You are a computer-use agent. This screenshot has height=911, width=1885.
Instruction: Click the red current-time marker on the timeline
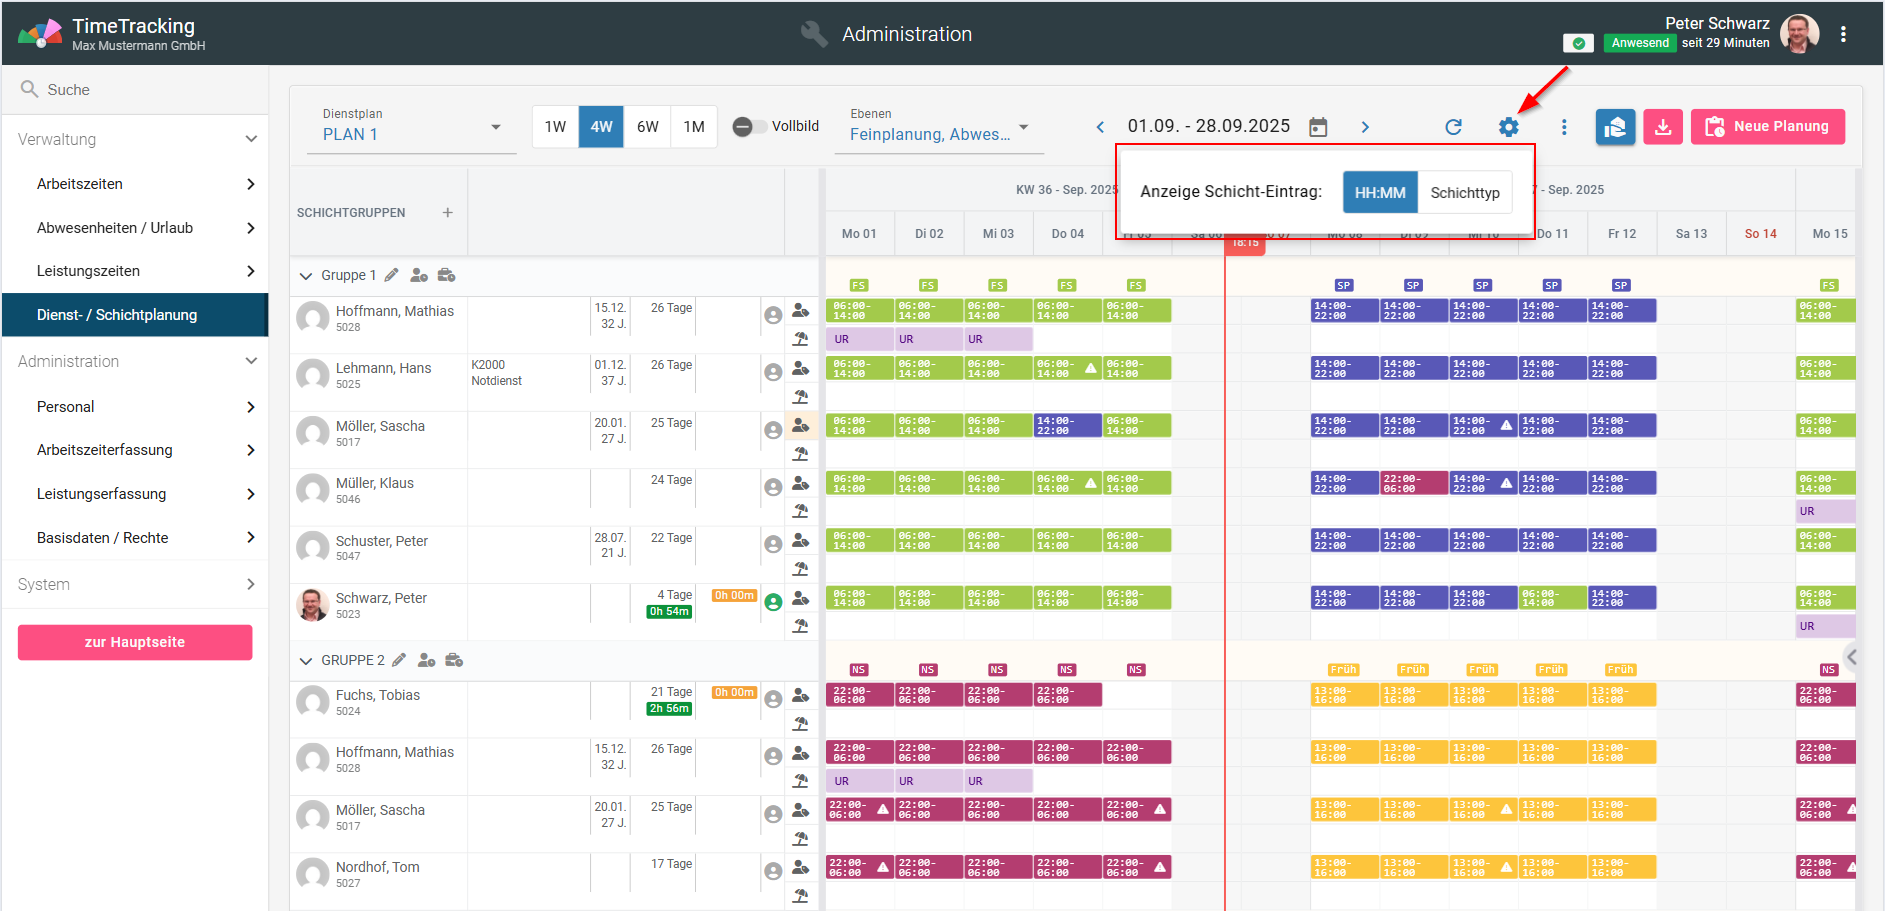1245,243
